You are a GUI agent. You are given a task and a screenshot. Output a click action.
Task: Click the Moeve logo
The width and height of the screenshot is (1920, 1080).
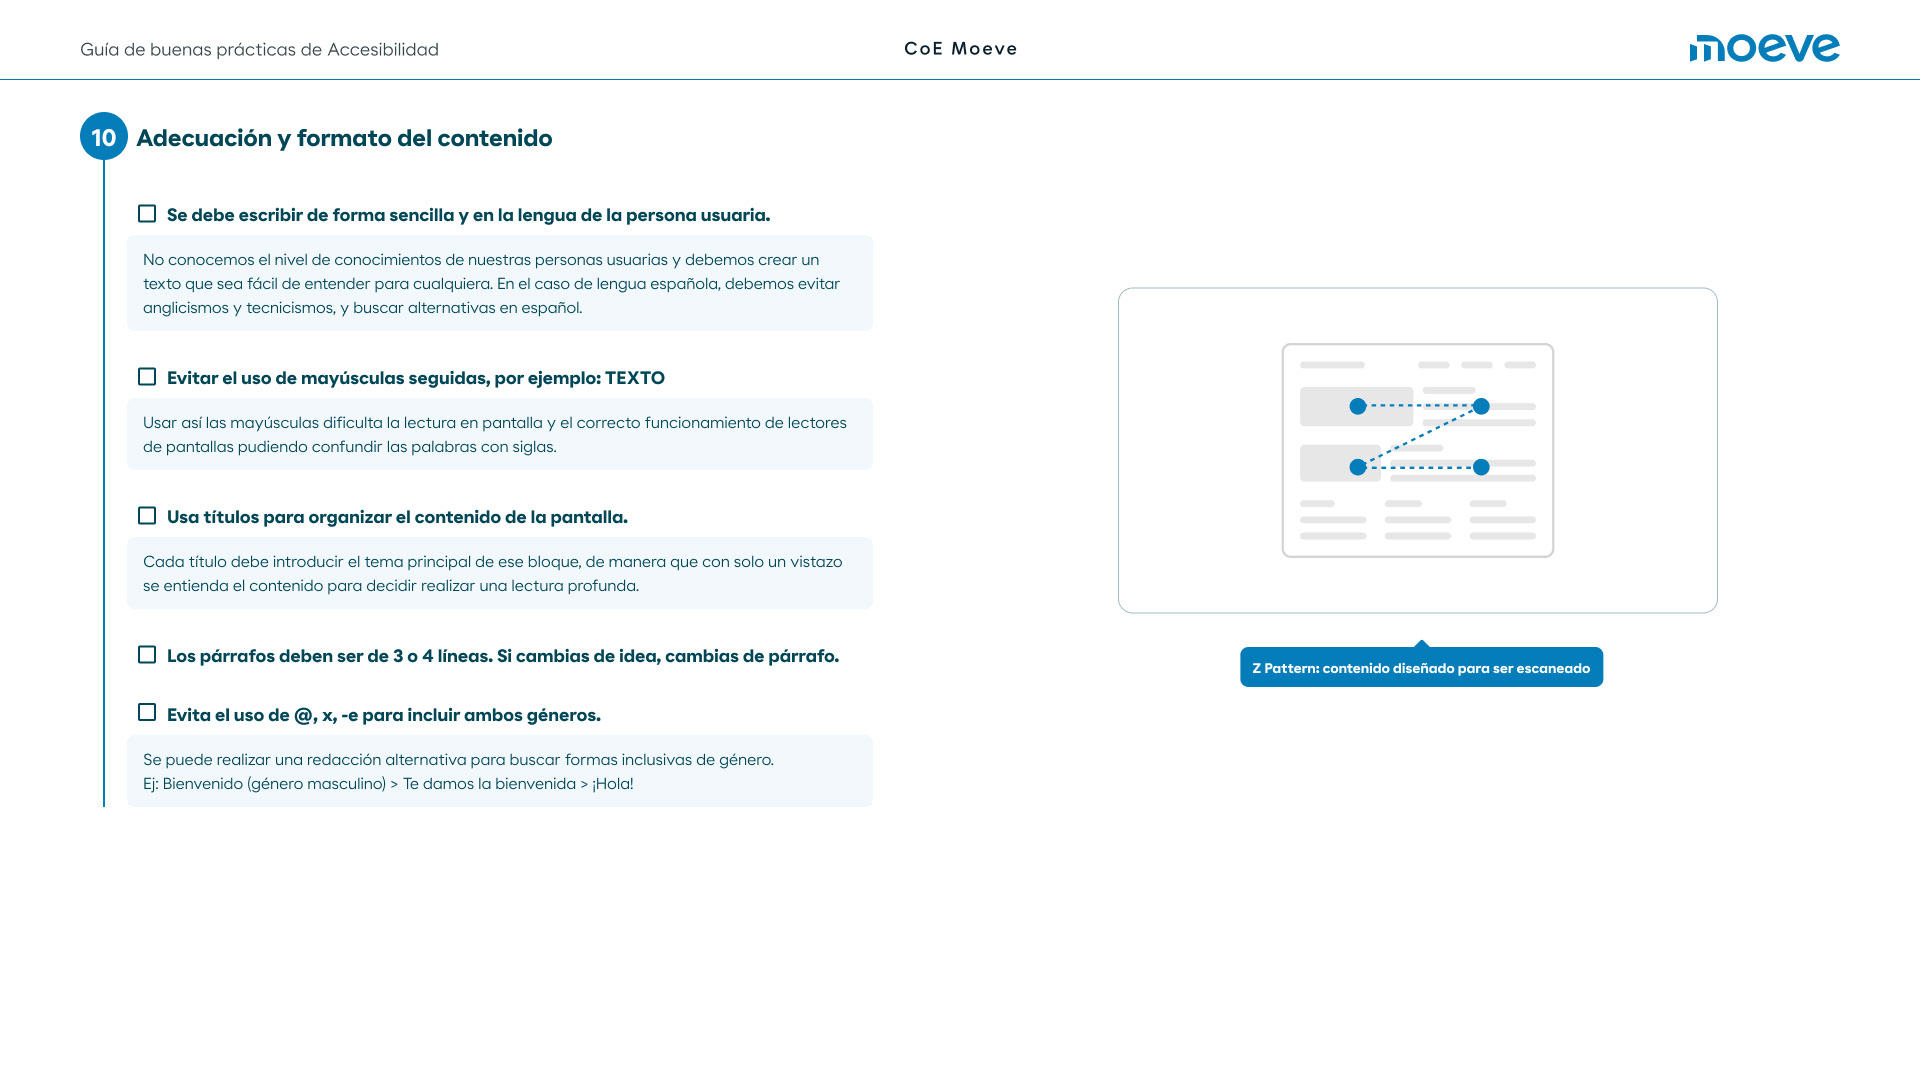point(1764,48)
